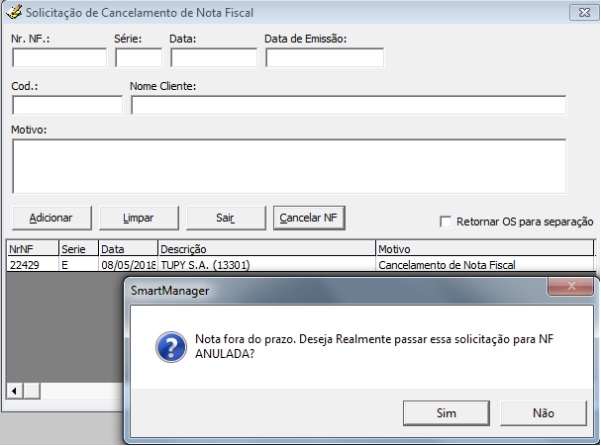Select the TUPY S.A. (13301) cell
The height and width of the screenshot is (446, 601).
267,265
